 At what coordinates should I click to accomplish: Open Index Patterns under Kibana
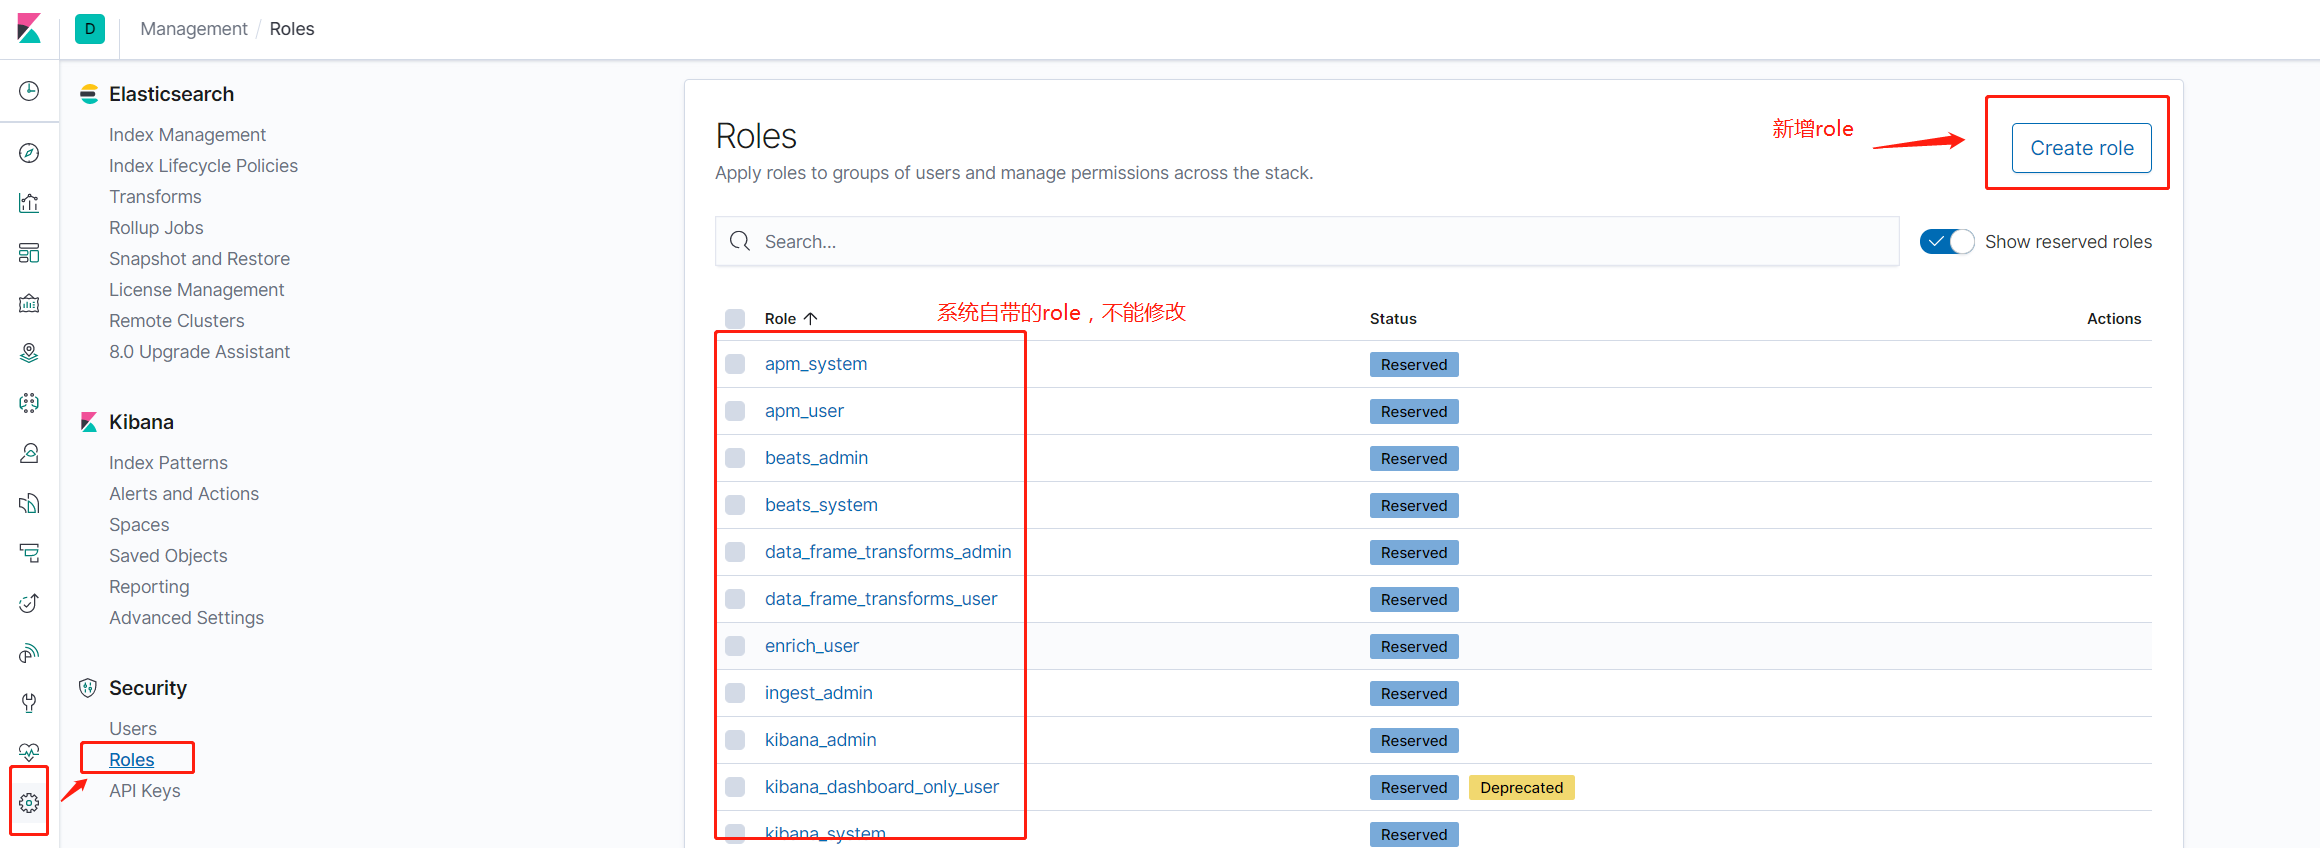(168, 462)
